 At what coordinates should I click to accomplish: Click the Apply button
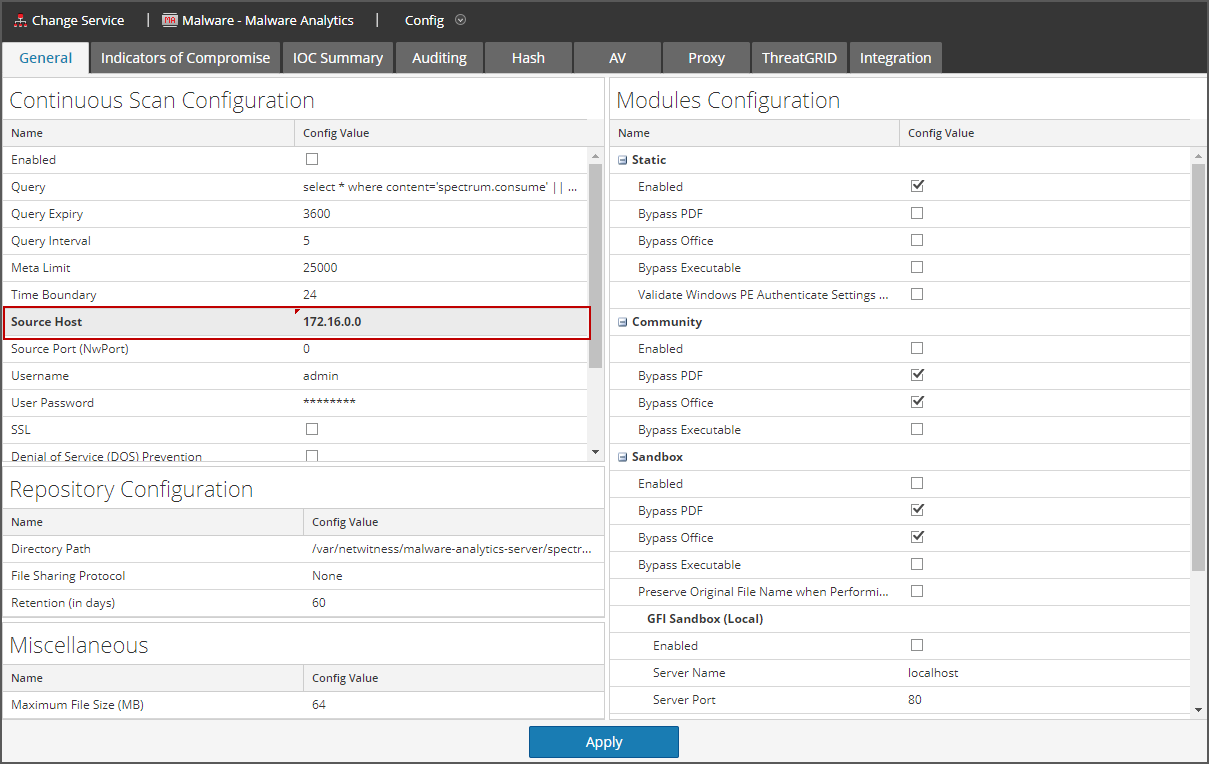[603, 742]
